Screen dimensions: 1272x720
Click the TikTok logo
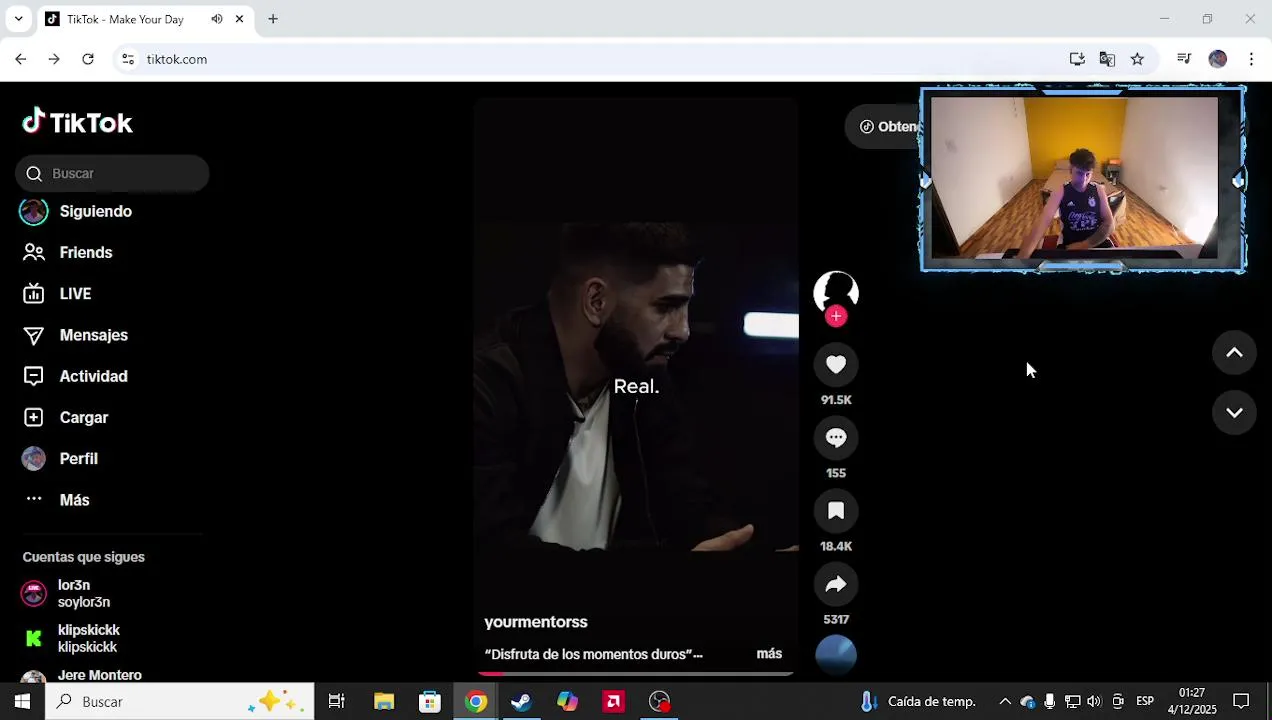pyautogui.click(x=78, y=122)
